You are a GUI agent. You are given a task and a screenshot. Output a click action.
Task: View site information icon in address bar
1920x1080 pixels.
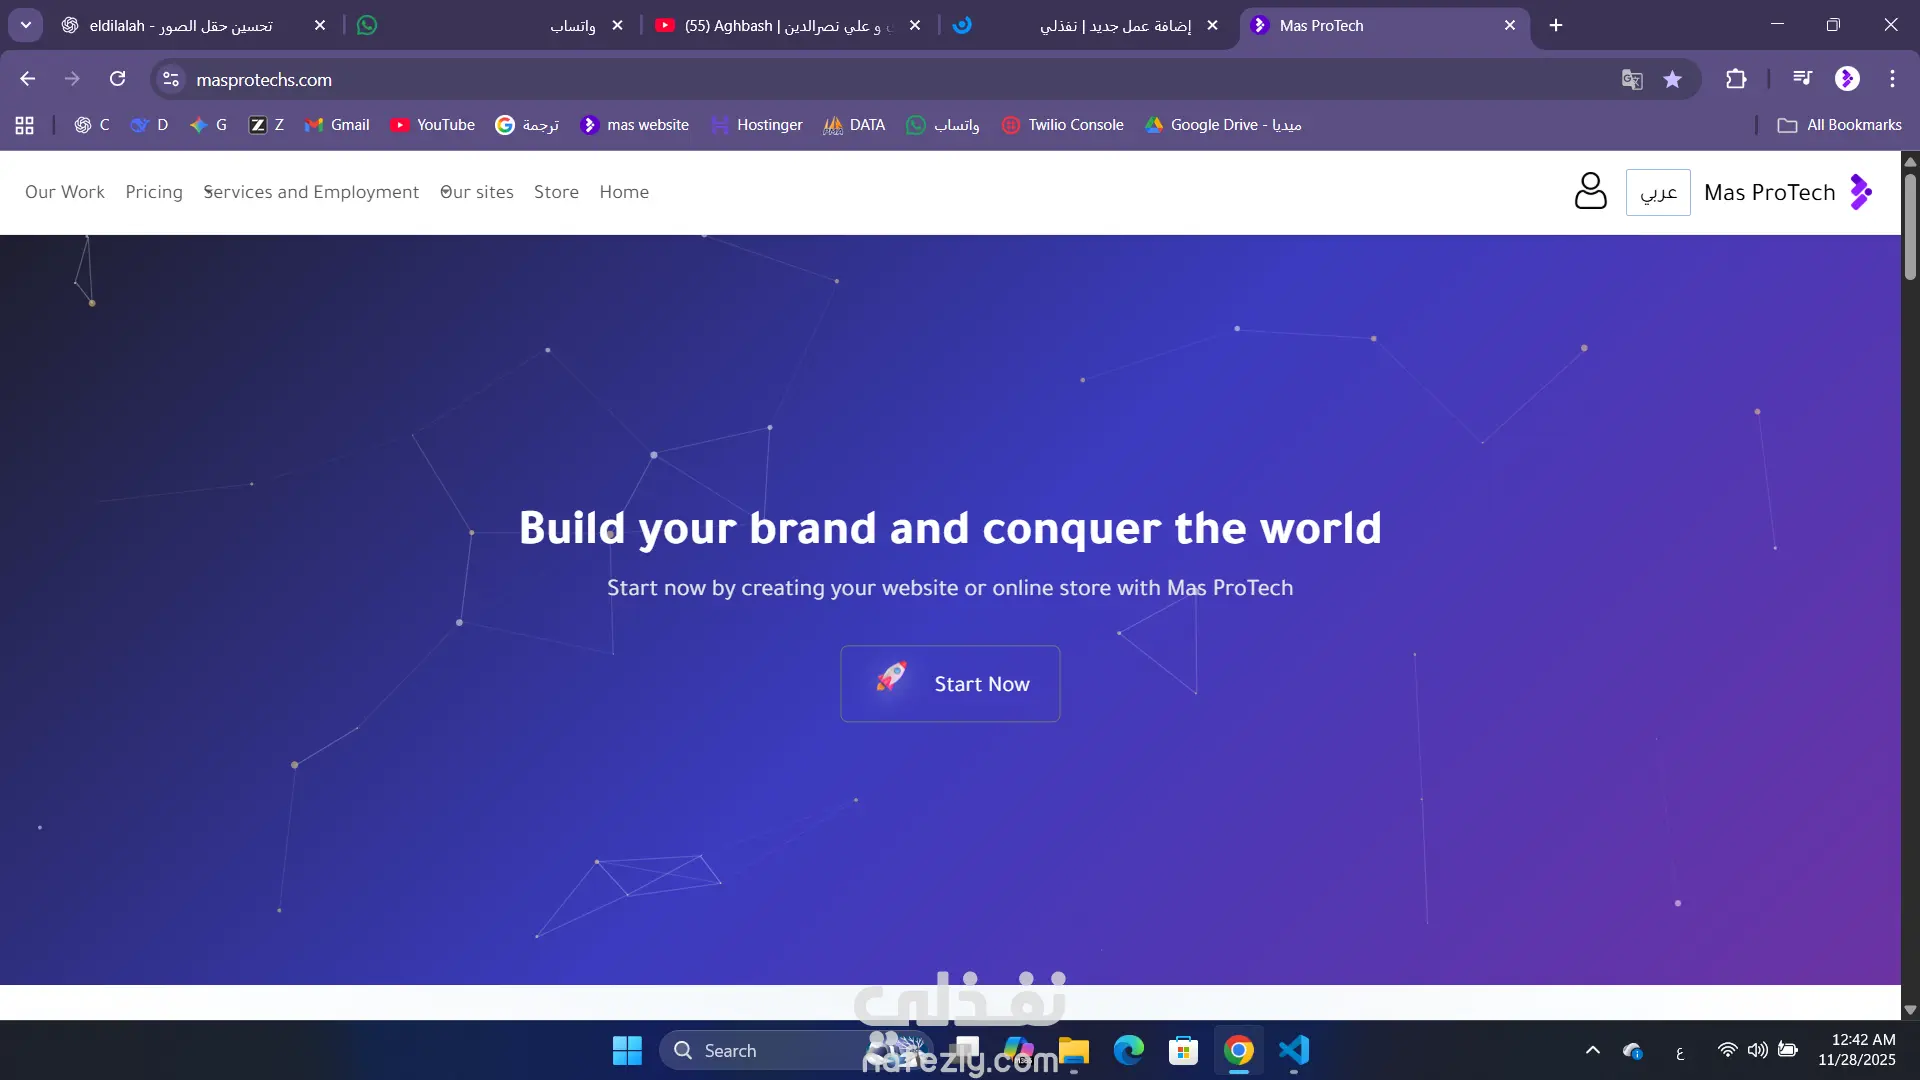coord(171,79)
